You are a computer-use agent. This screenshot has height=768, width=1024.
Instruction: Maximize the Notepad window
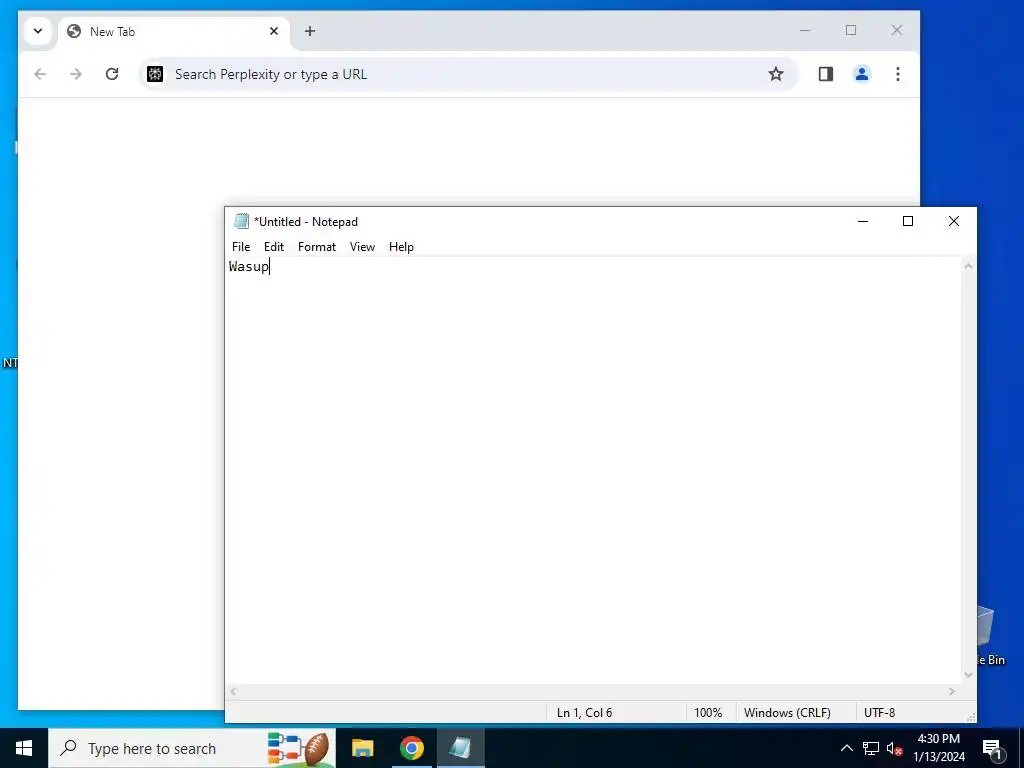point(908,221)
